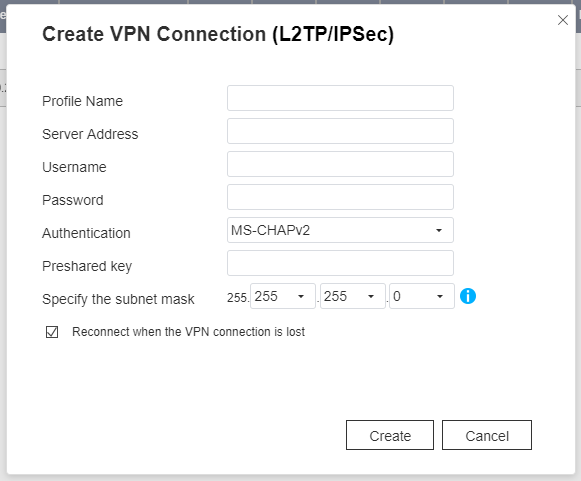Click the 'Reconnect when the VPN connection is lost' label
Image resolution: width=581 pixels, height=481 pixels.
click(188, 332)
